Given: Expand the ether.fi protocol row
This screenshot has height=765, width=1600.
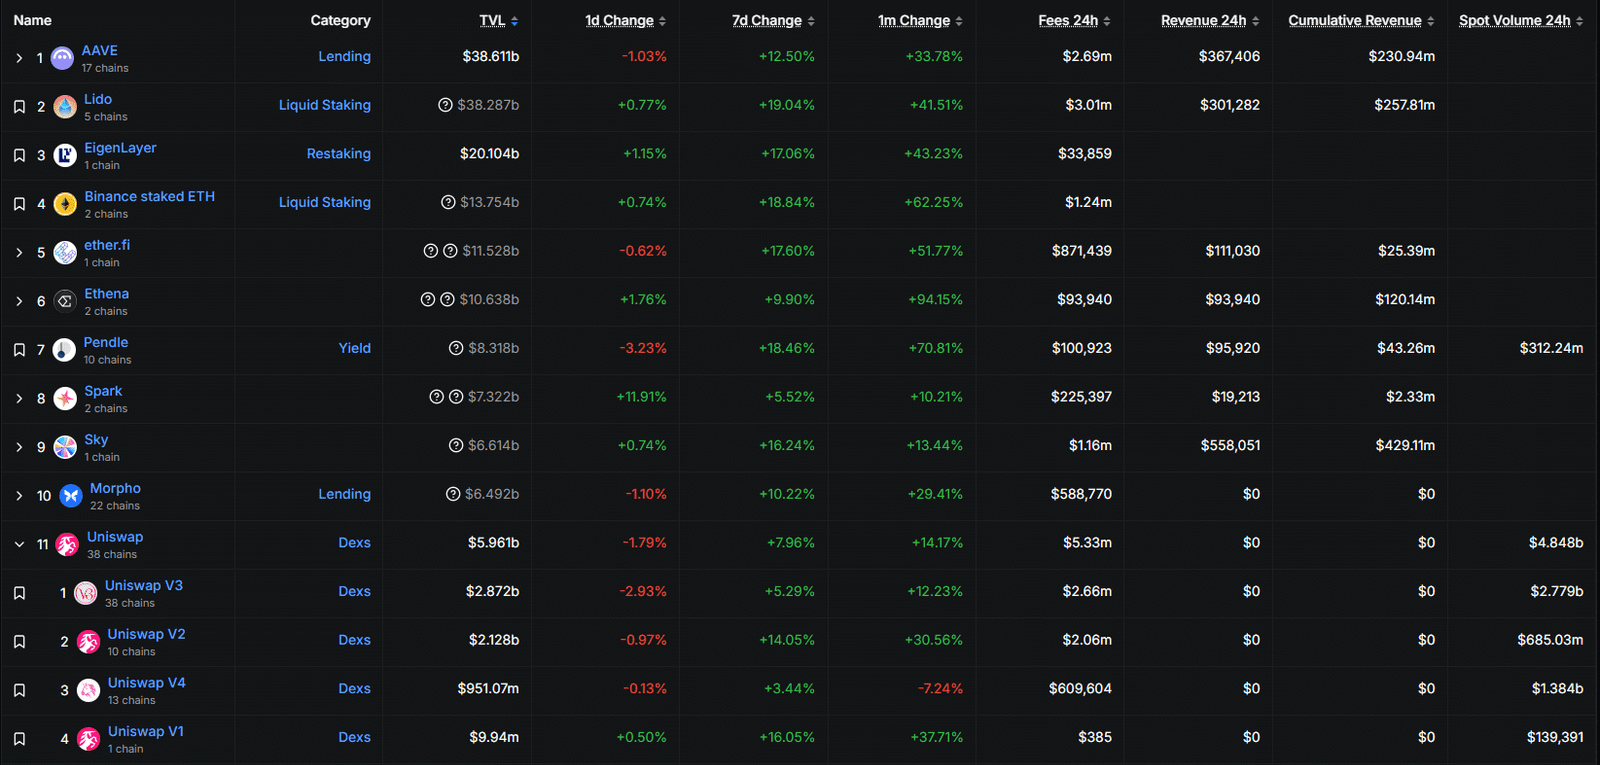Looking at the screenshot, I should [19, 253].
